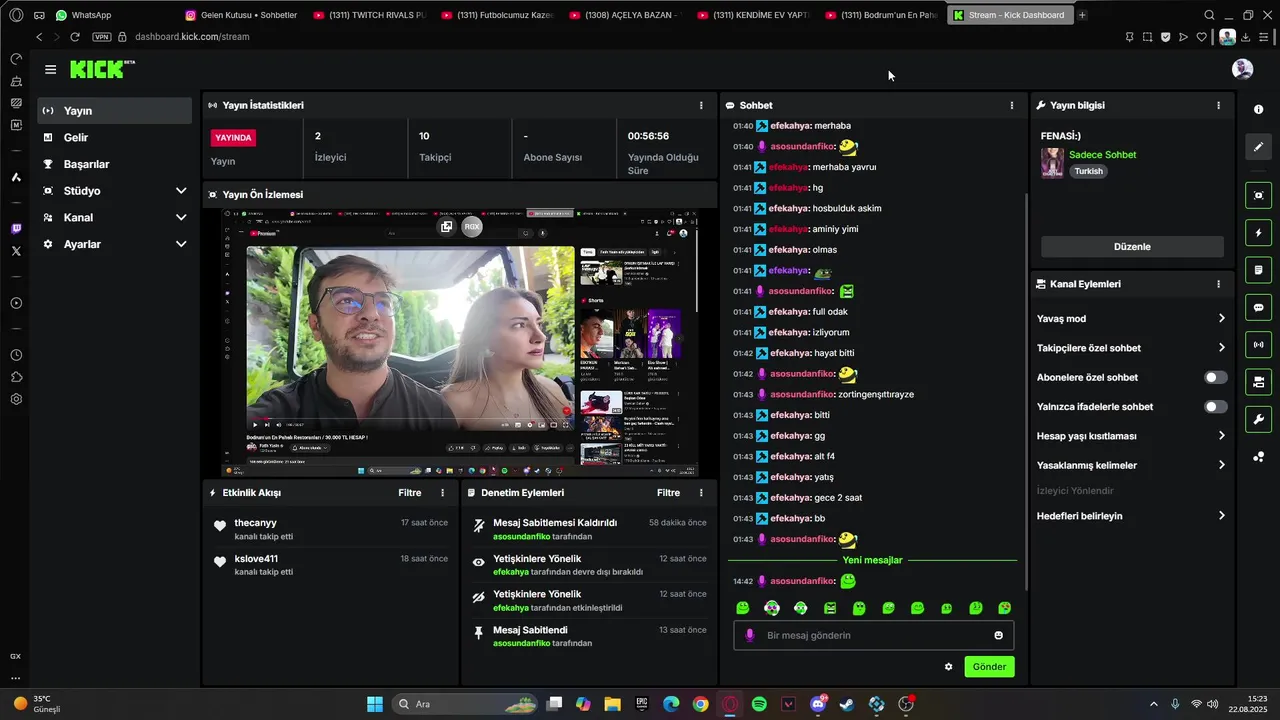Switch to TWITCH RIVALS browser tab
The width and height of the screenshot is (1280, 720).
[370, 15]
